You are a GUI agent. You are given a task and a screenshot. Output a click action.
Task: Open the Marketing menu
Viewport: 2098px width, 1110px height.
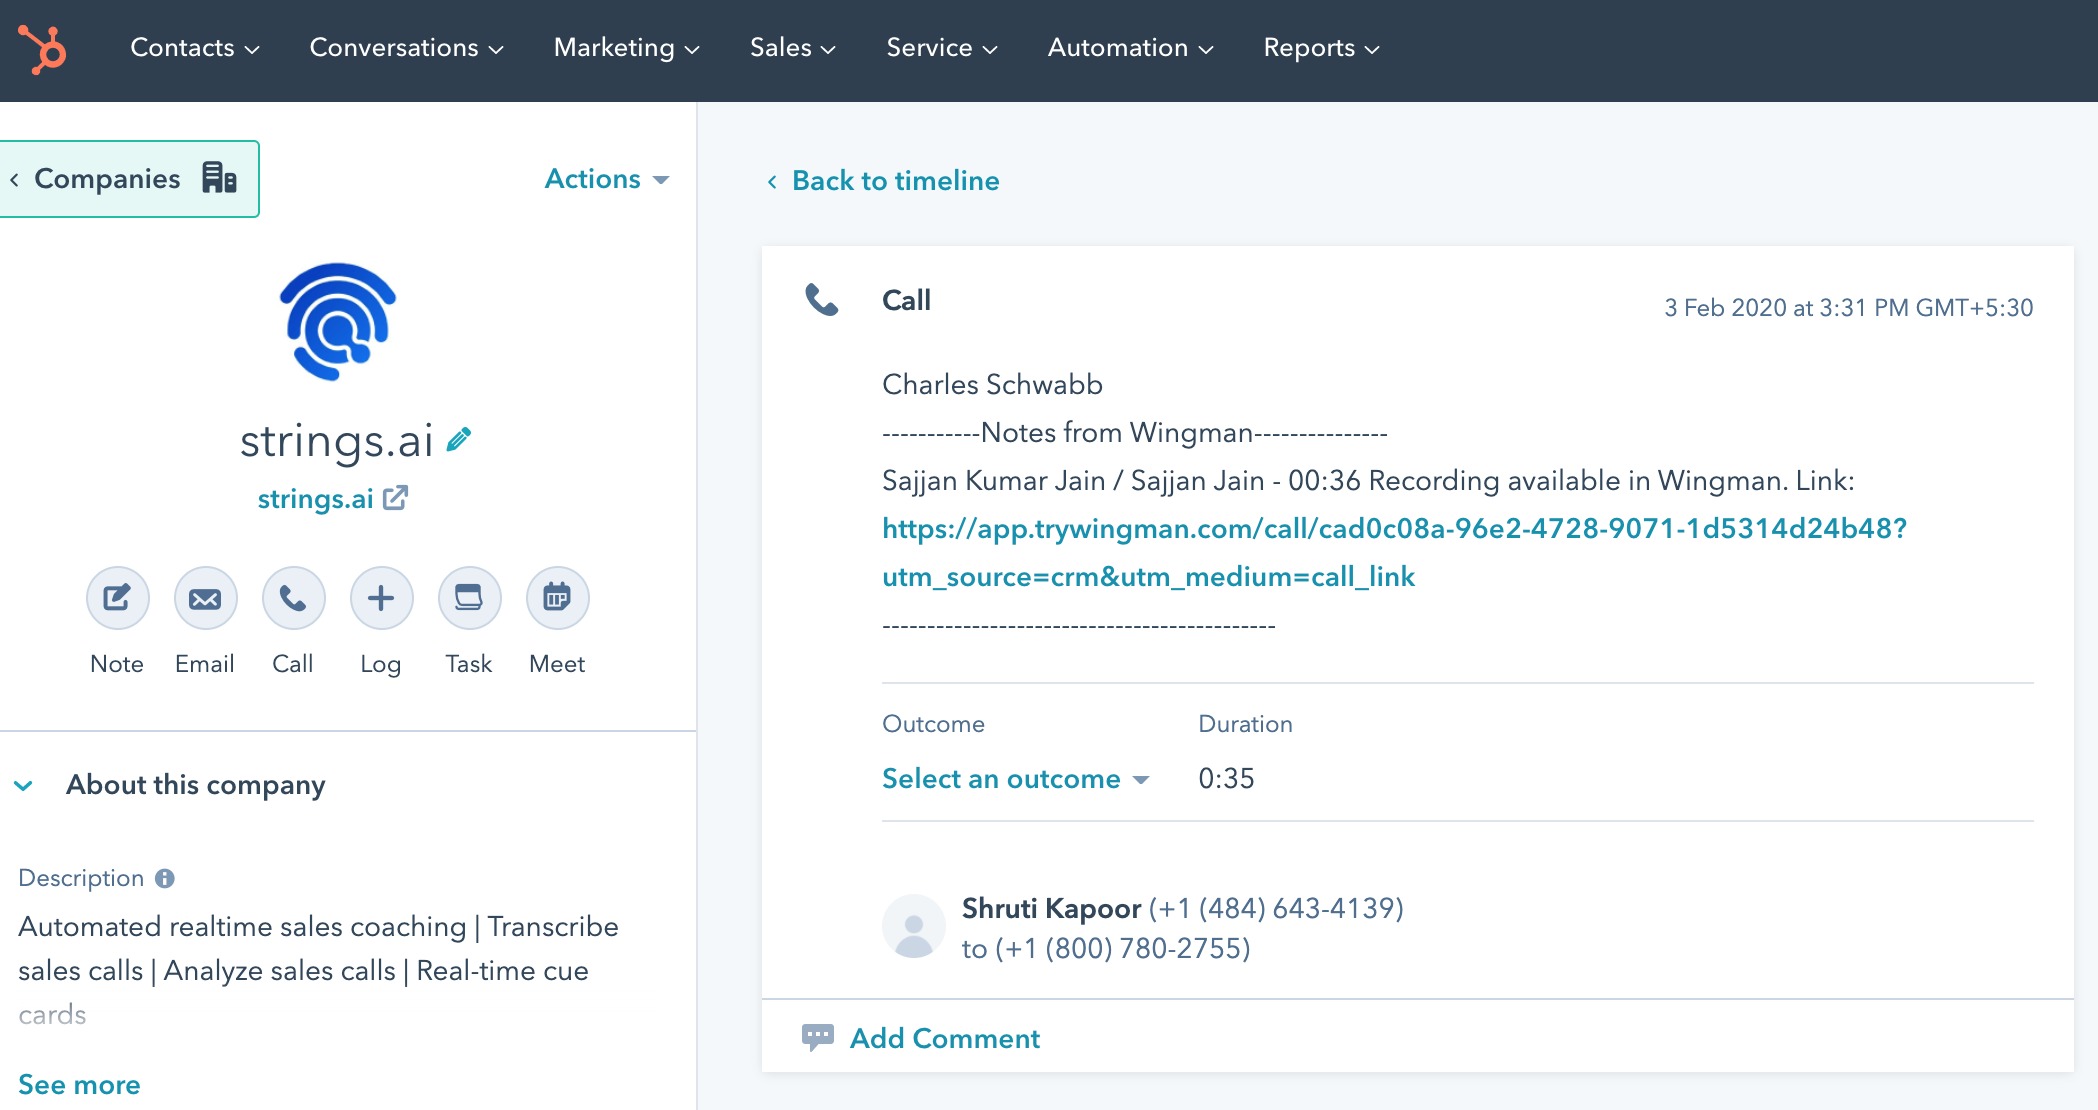(x=626, y=48)
